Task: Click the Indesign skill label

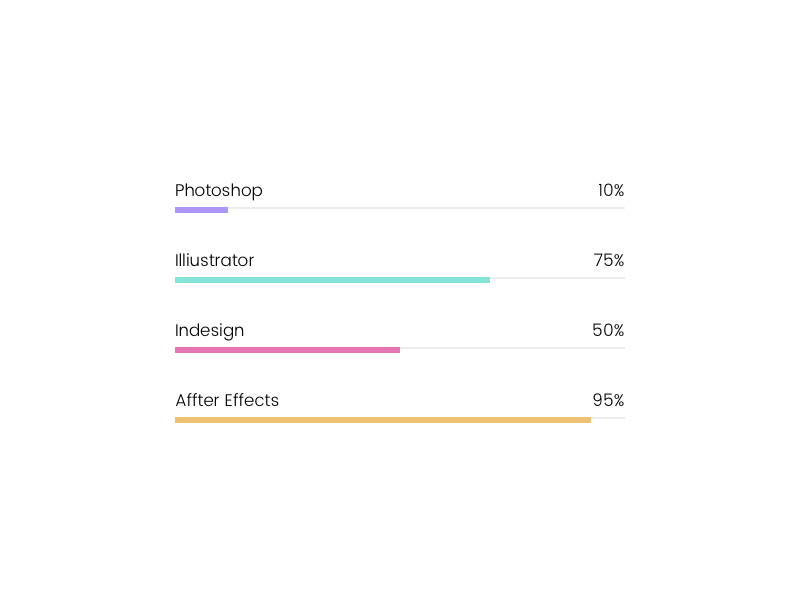Action: click(209, 331)
